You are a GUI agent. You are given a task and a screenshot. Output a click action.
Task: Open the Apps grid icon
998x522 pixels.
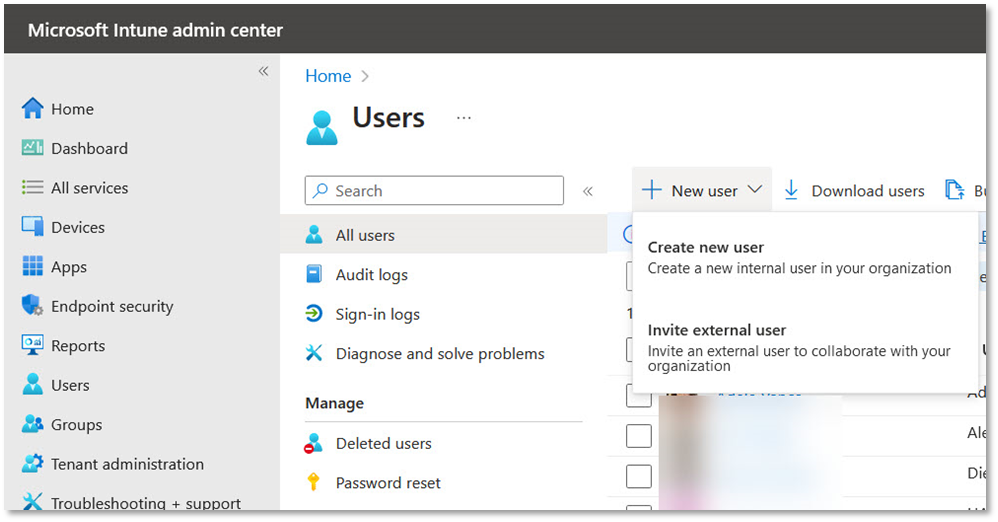33,267
